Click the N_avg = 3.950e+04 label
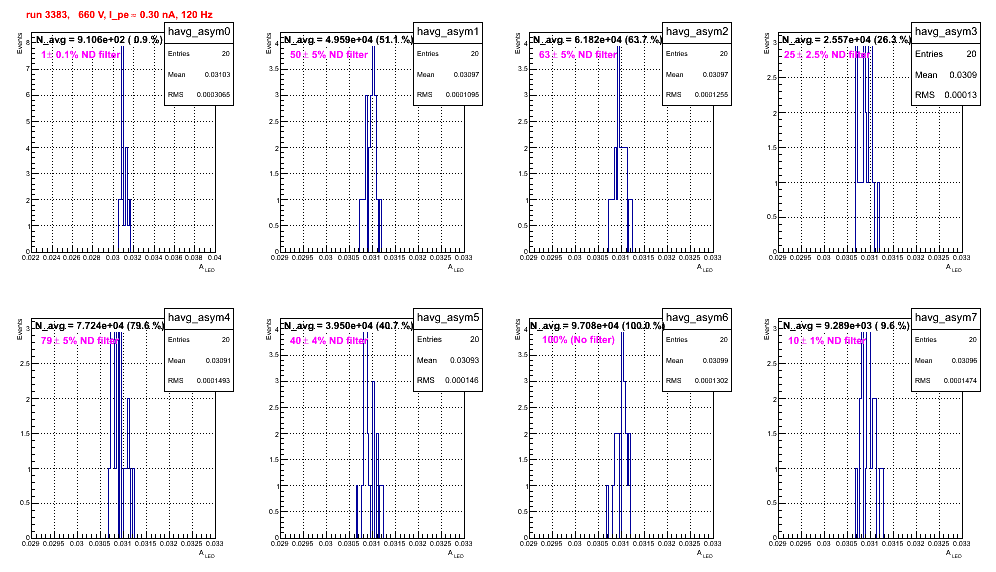 [x=348, y=325]
